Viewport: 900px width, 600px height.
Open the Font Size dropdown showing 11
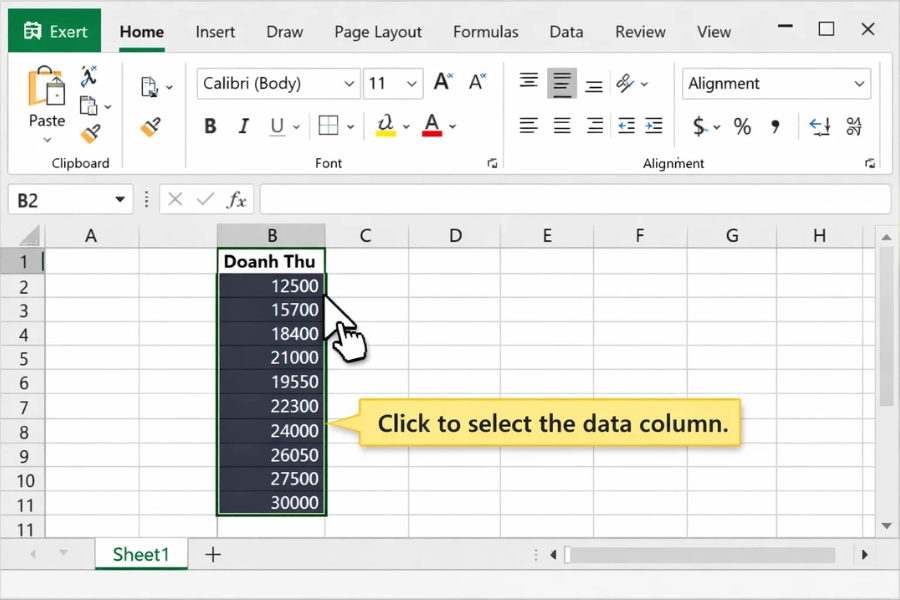[x=393, y=84]
